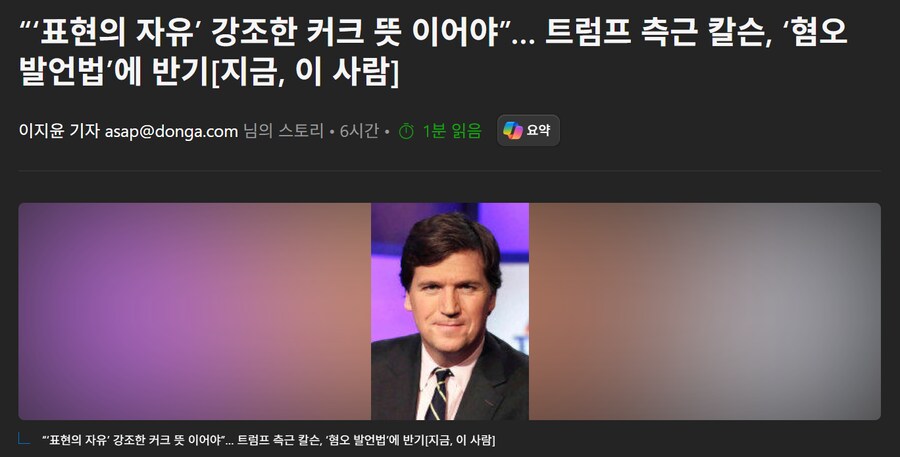This screenshot has width=900, height=457.
Task: Click the green clock reading-time icon
Action: [406, 131]
